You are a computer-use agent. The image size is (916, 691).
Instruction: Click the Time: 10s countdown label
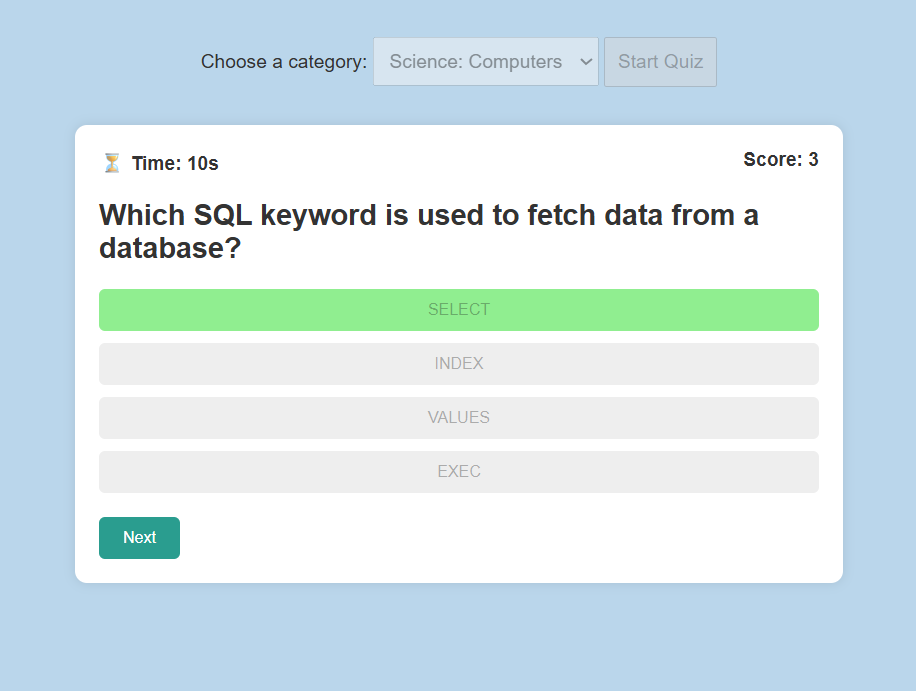[175, 164]
